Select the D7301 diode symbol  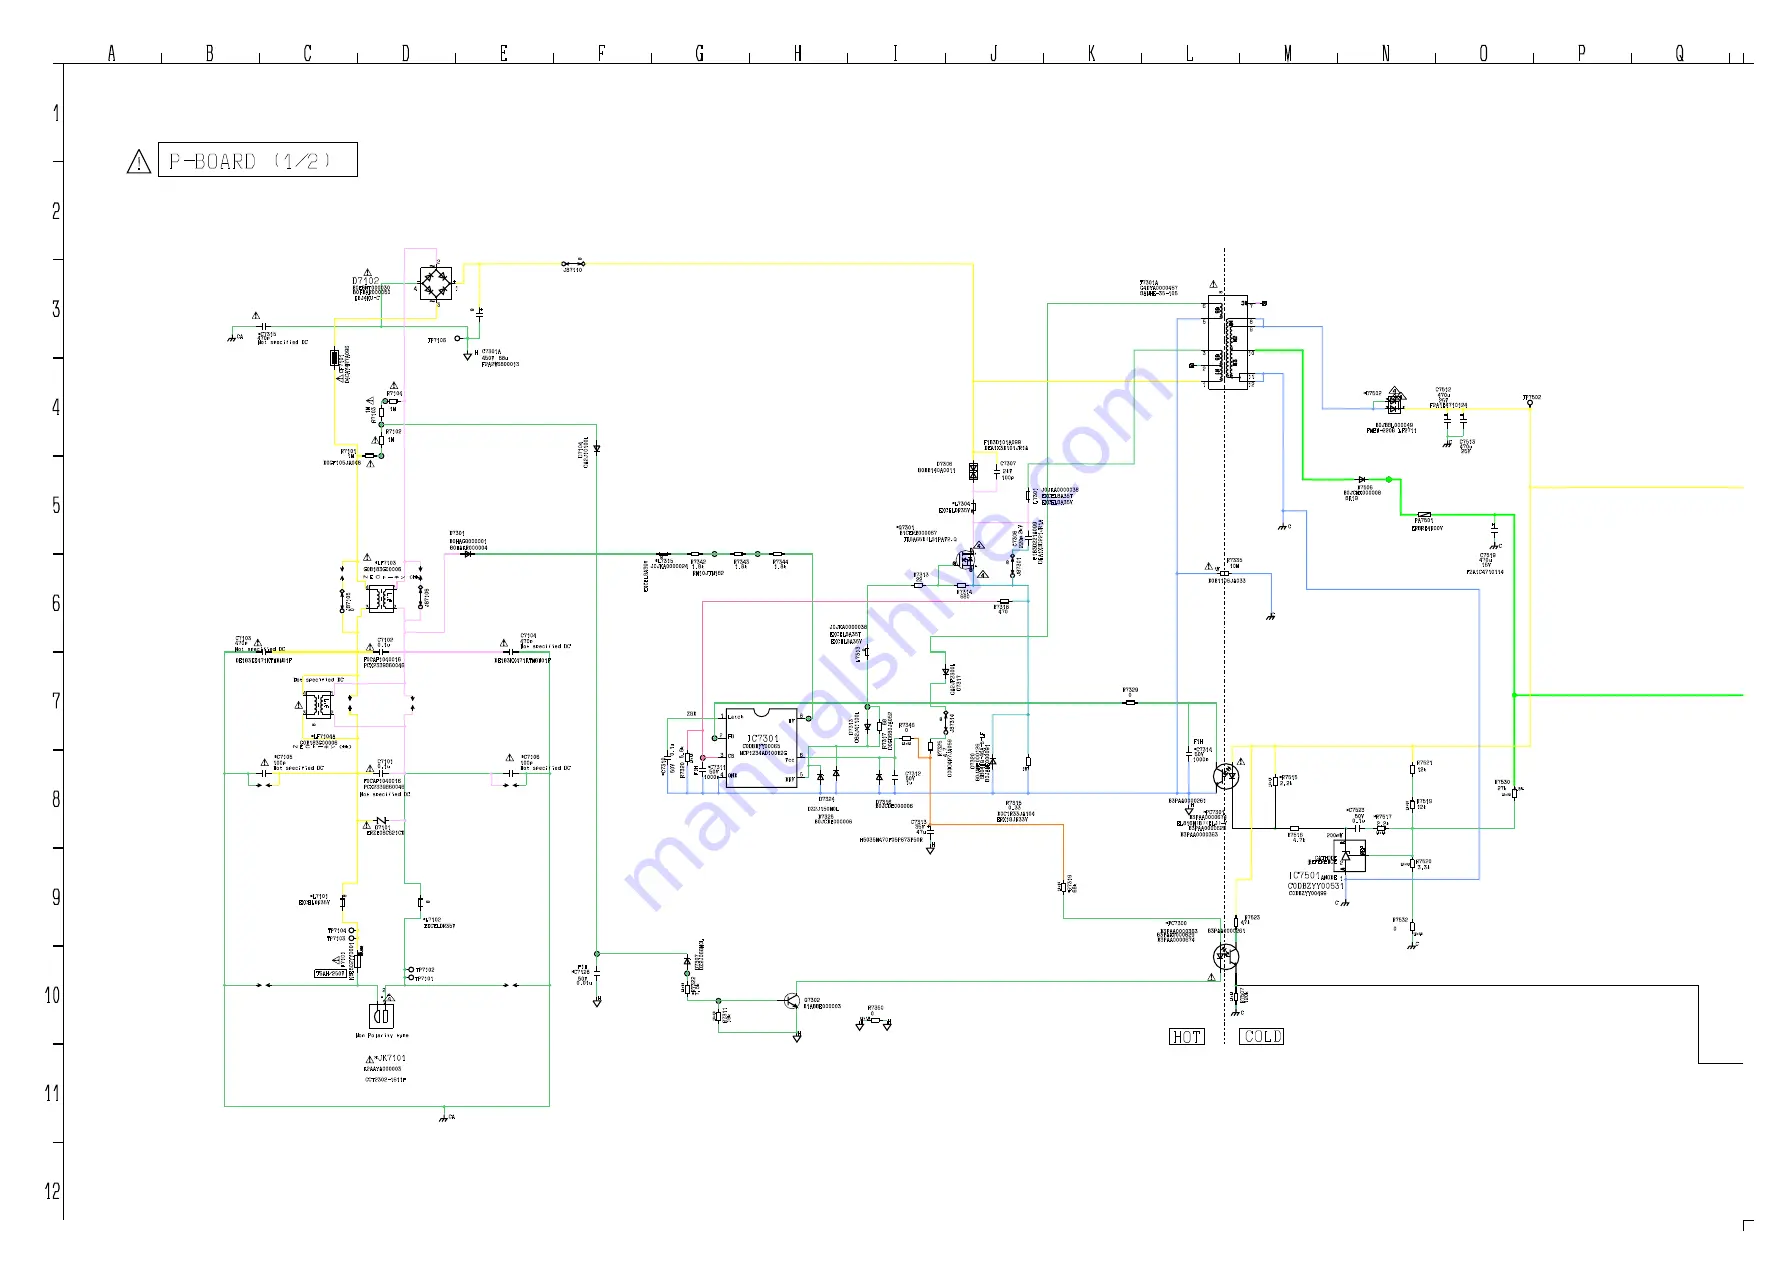(x=467, y=554)
